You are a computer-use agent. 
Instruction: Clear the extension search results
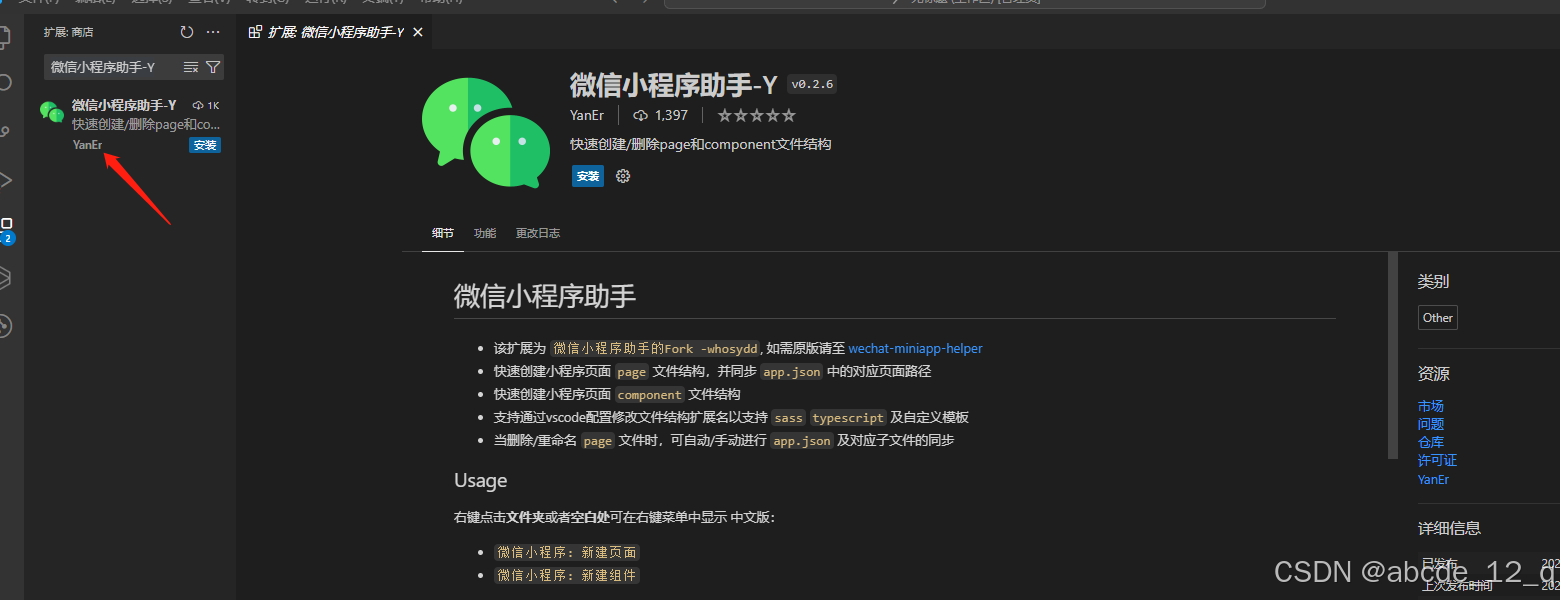[x=191, y=67]
